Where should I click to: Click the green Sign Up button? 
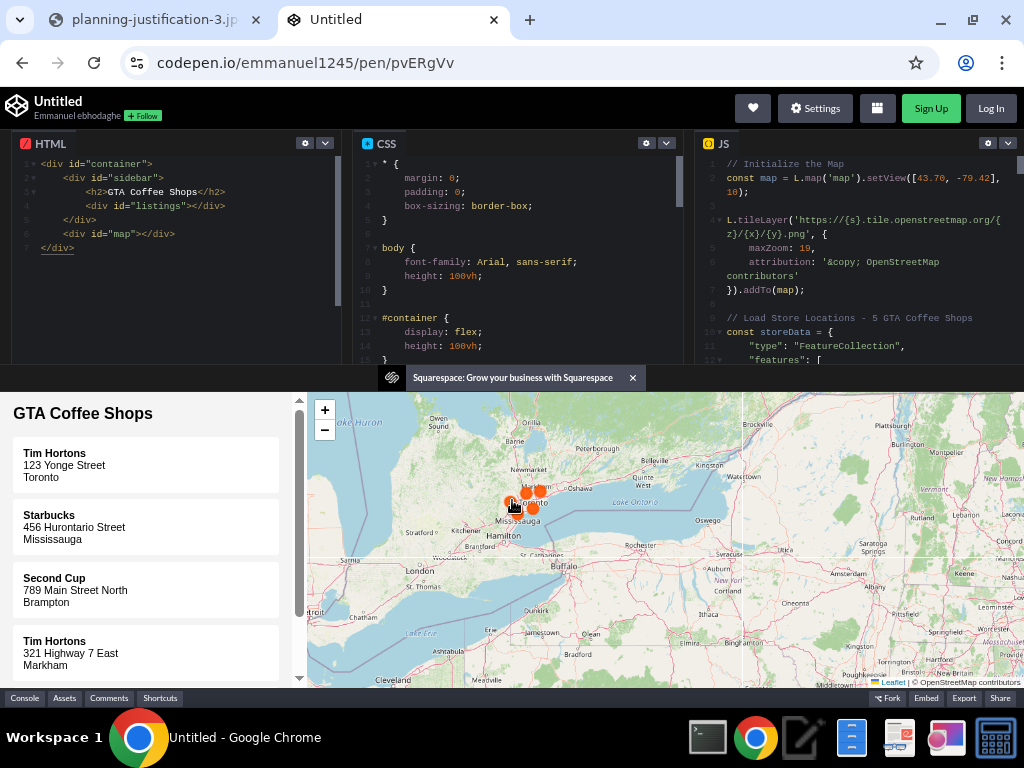point(931,108)
